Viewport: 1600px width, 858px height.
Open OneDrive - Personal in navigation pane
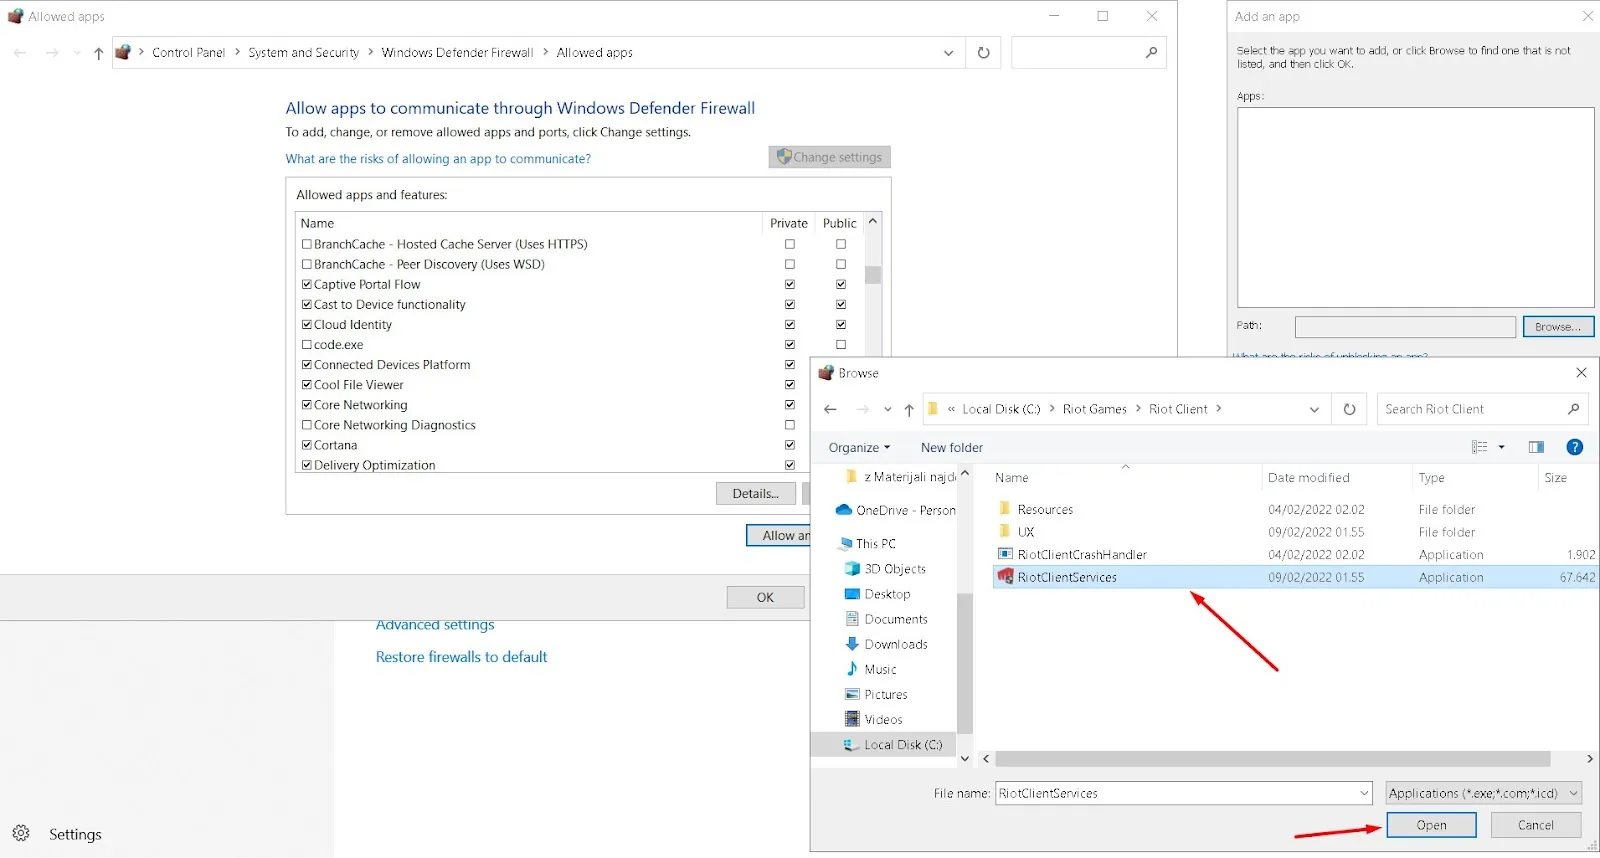click(x=895, y=510)
